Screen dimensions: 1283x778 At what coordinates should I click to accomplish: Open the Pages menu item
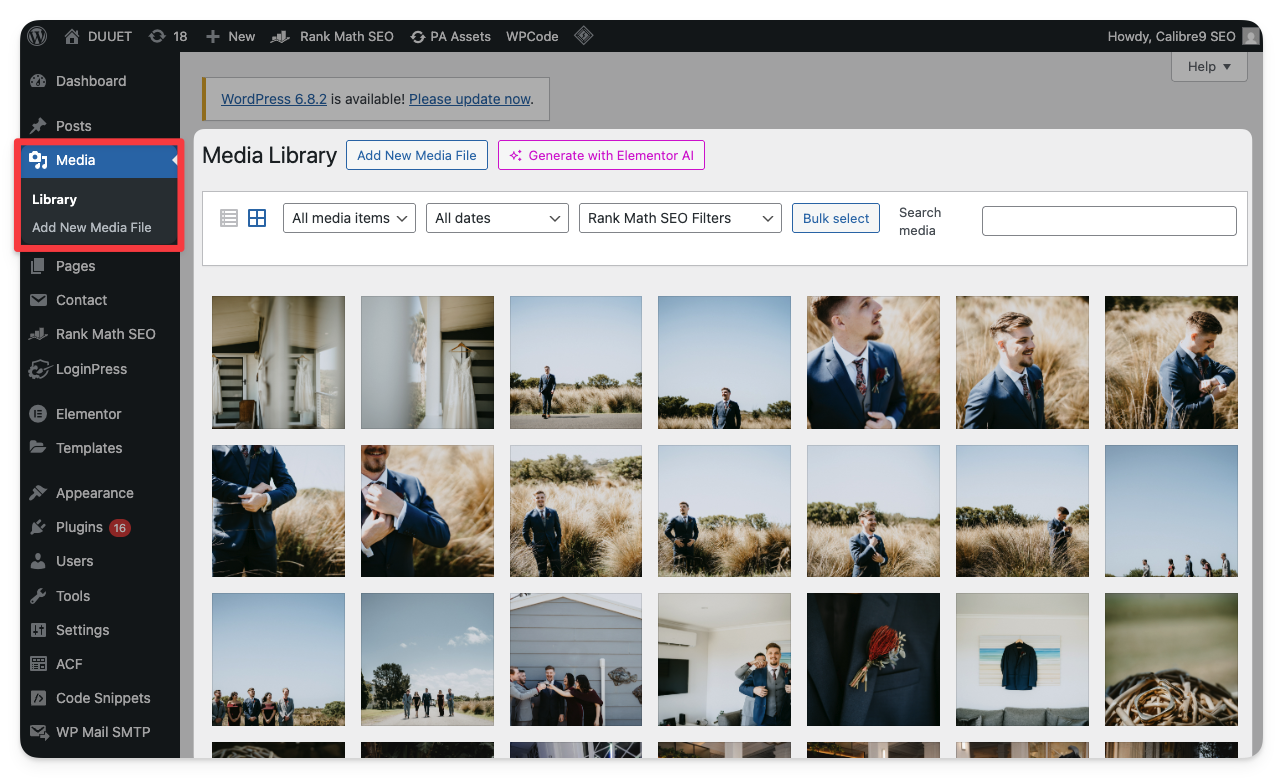click(x=75, y=266)
